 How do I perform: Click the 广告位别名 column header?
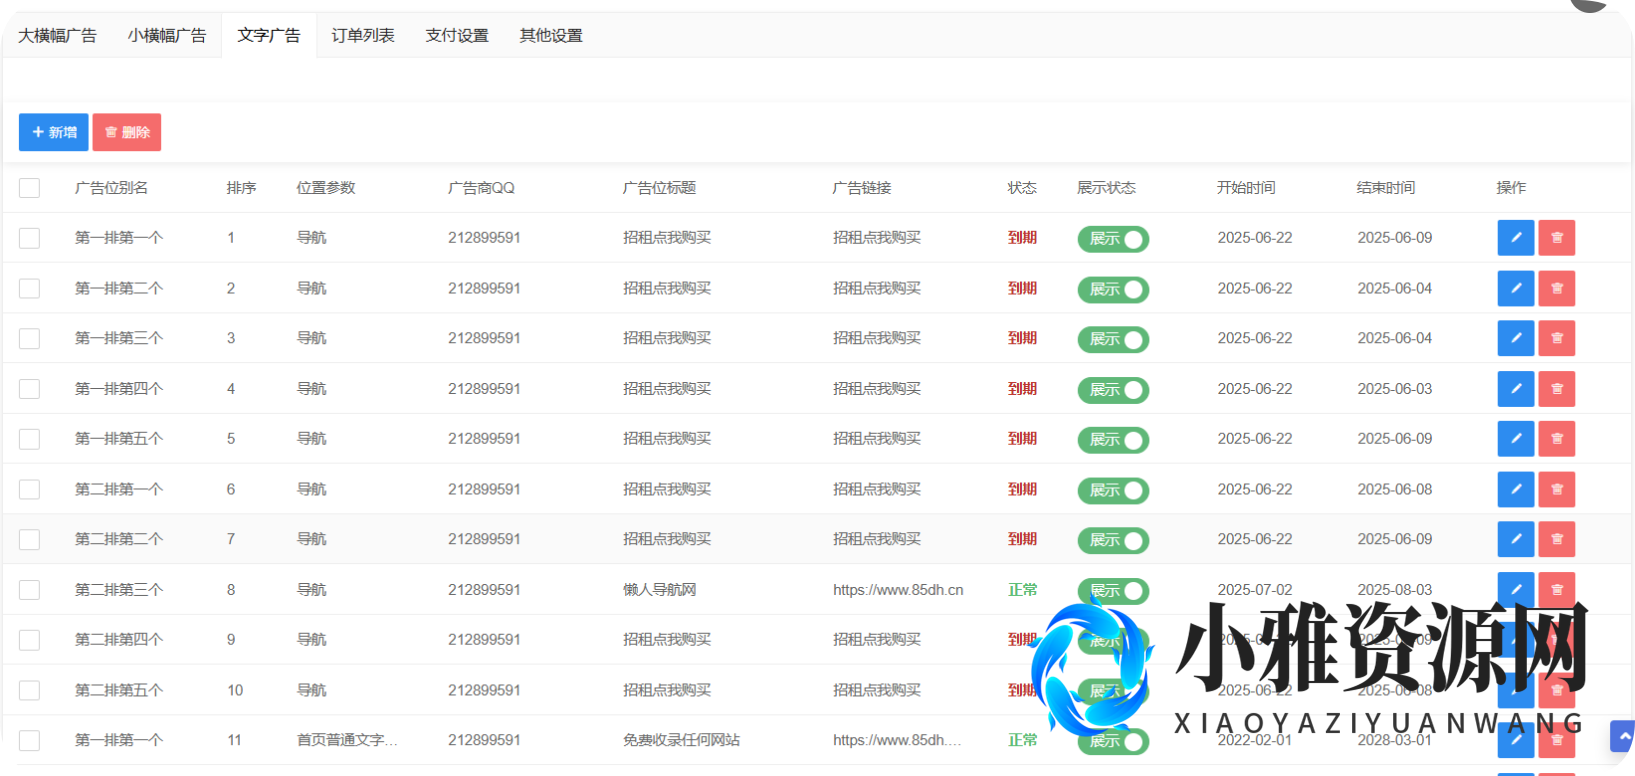(x=111, y=188)
